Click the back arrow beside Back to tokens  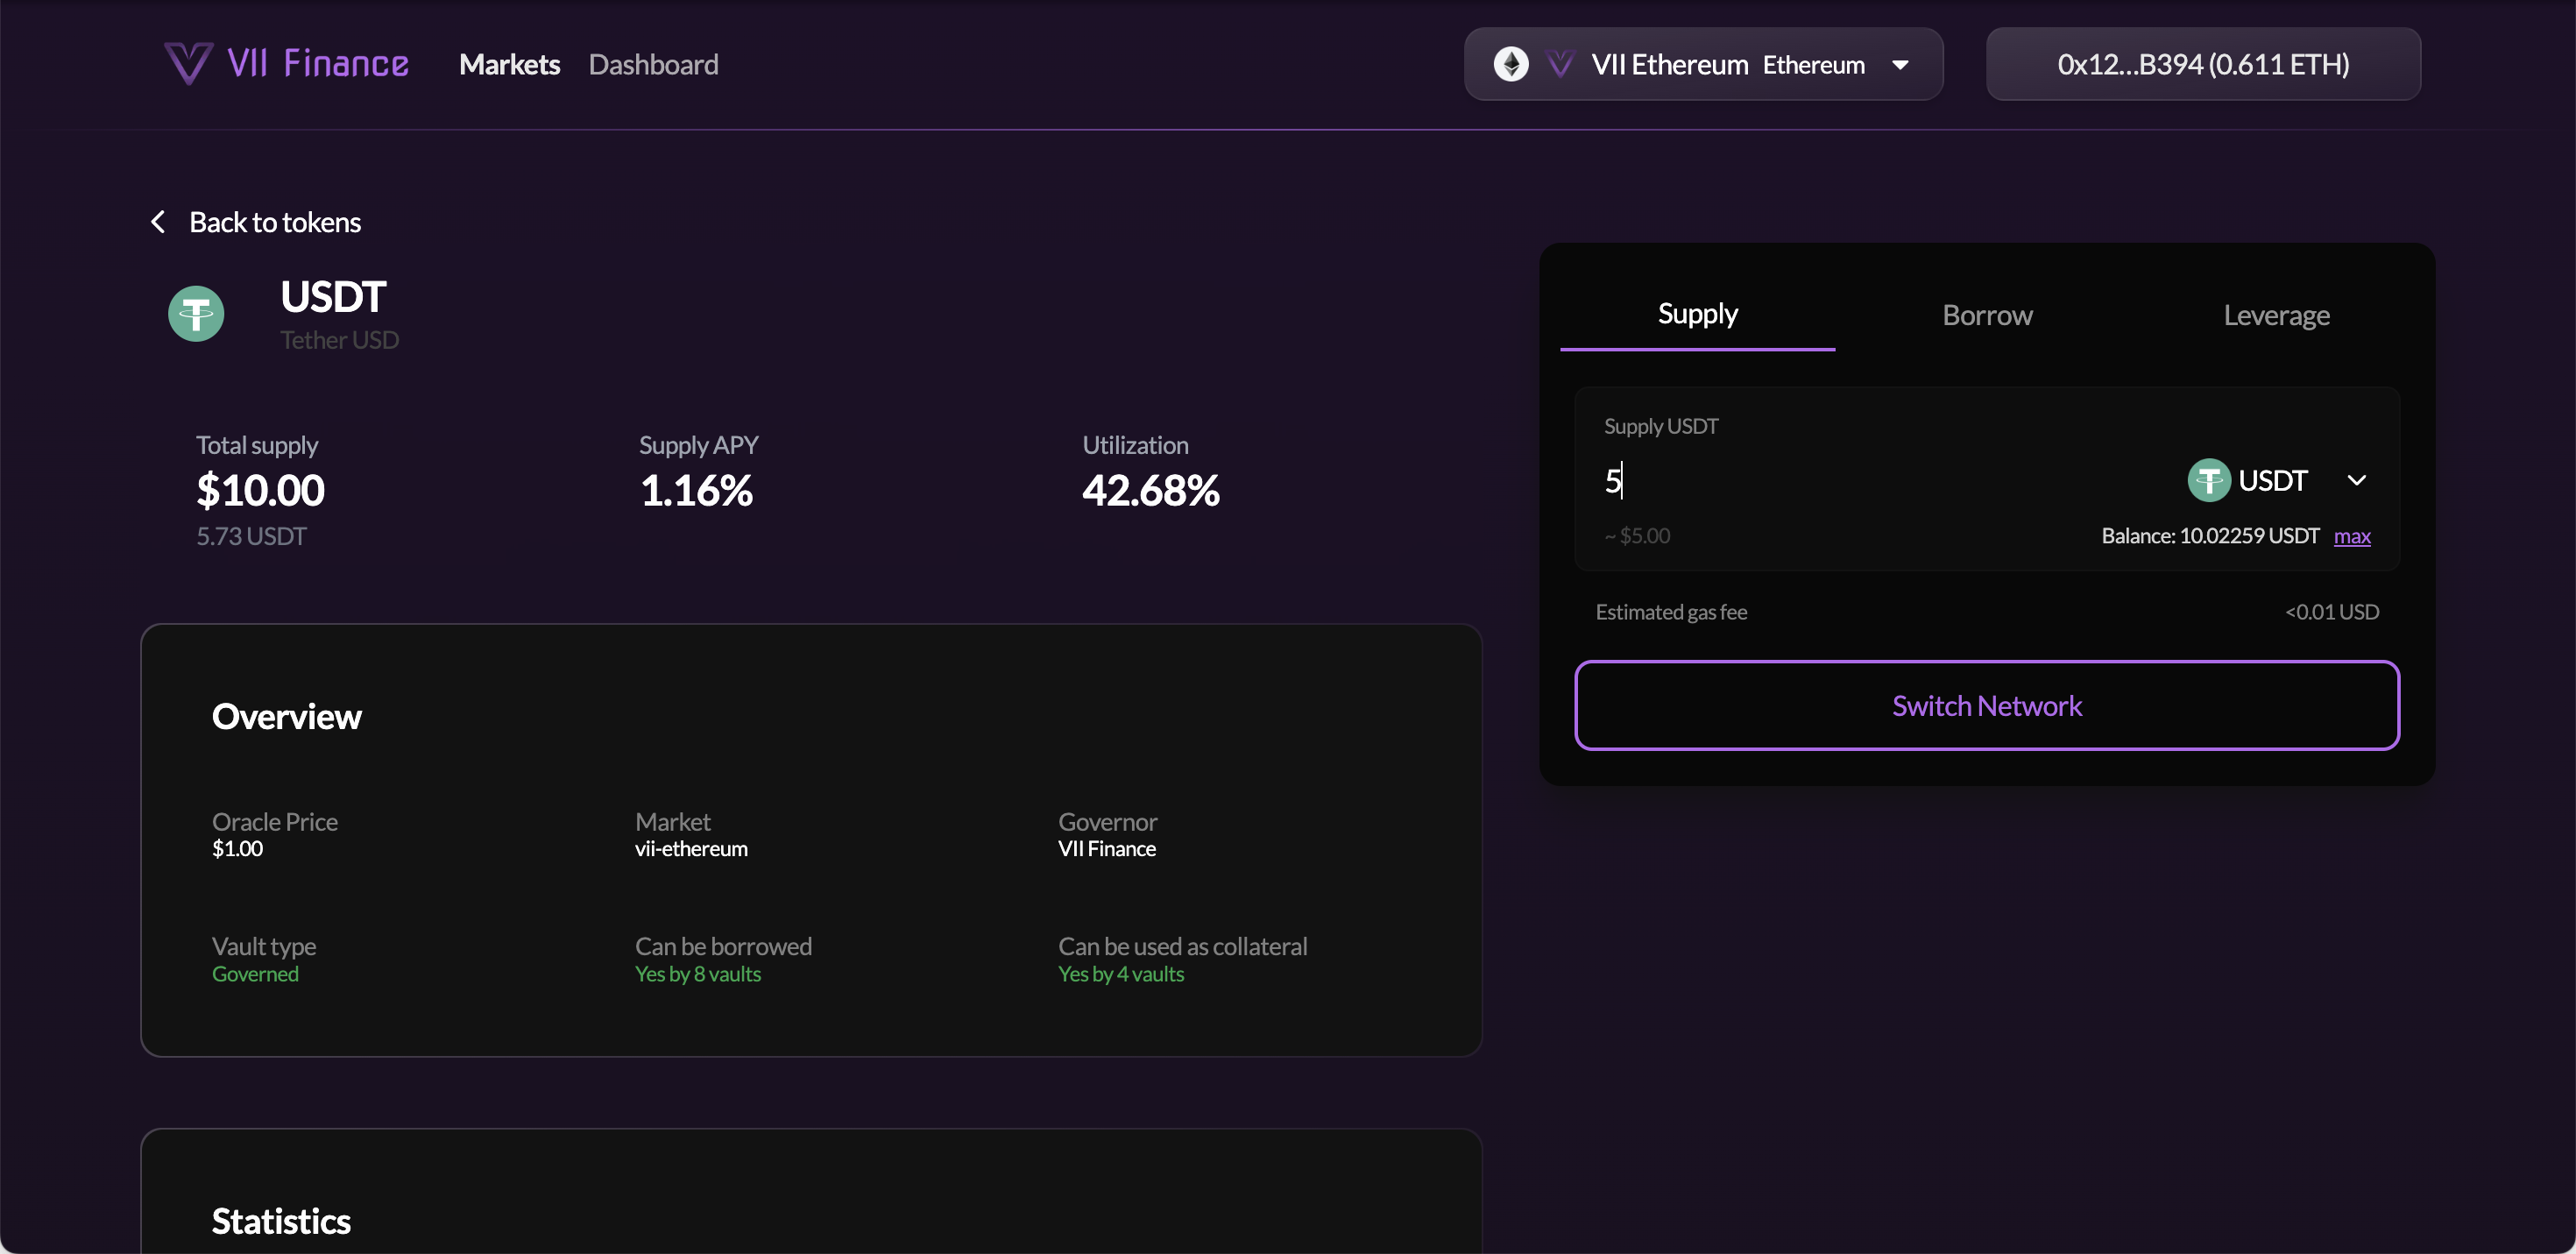point(157,221)
